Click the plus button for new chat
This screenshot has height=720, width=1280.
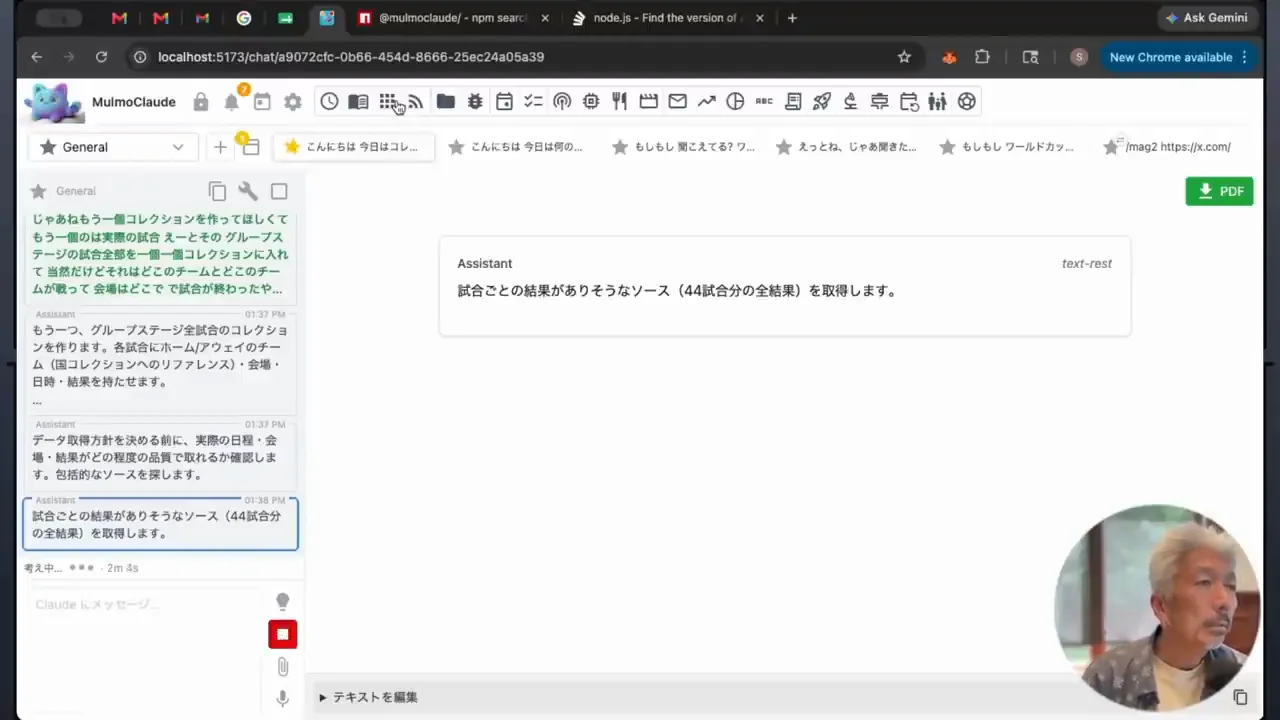coord(220,147)
